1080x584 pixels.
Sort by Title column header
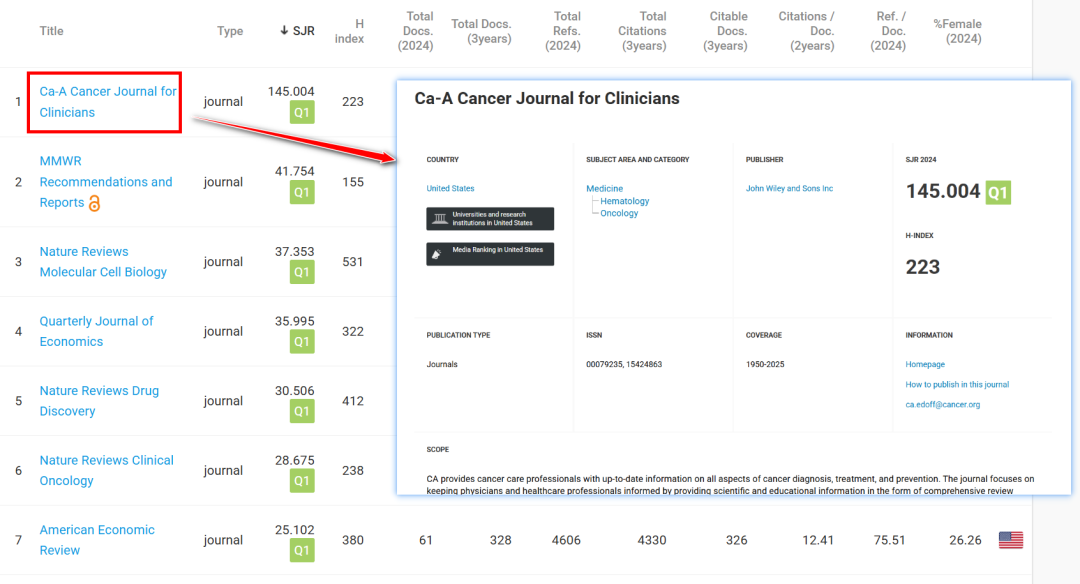pyautogui.click(x=51, y=31)
